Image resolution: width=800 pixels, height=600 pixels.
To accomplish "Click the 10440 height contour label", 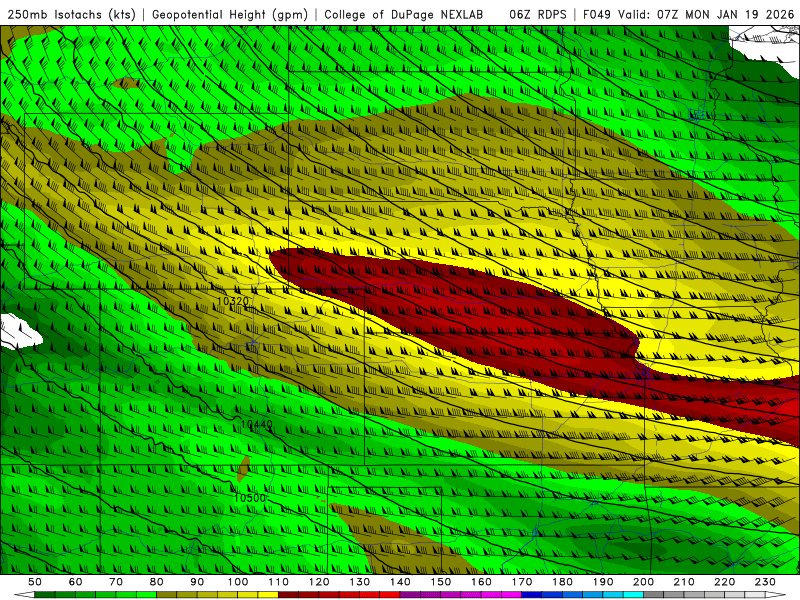I will pyautogui.click(x=257, y=424).
